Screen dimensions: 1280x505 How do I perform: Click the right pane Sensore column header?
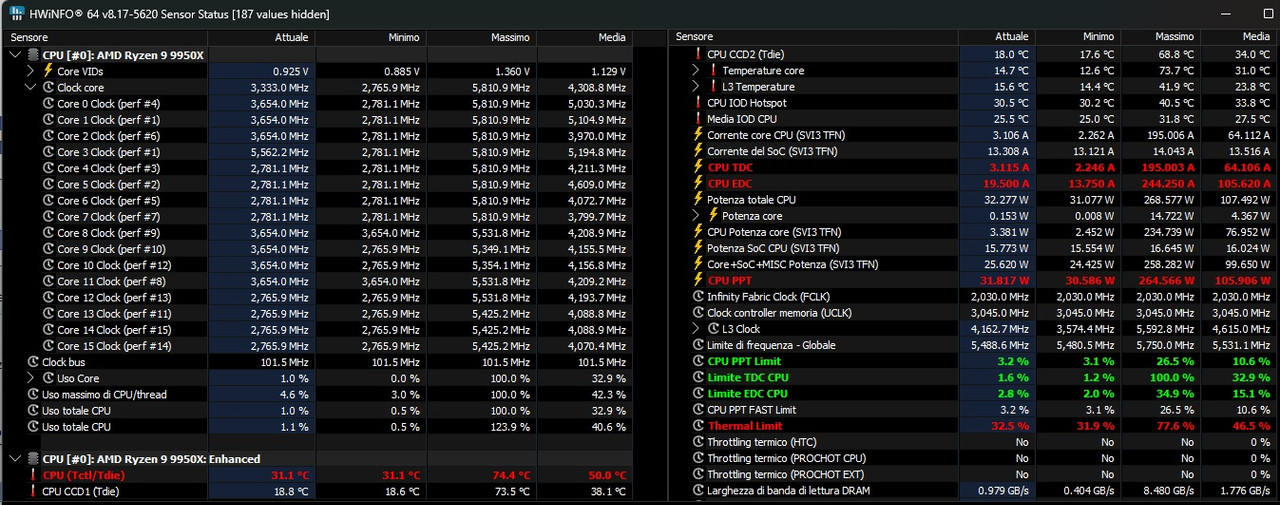click(x=814, y=37)
